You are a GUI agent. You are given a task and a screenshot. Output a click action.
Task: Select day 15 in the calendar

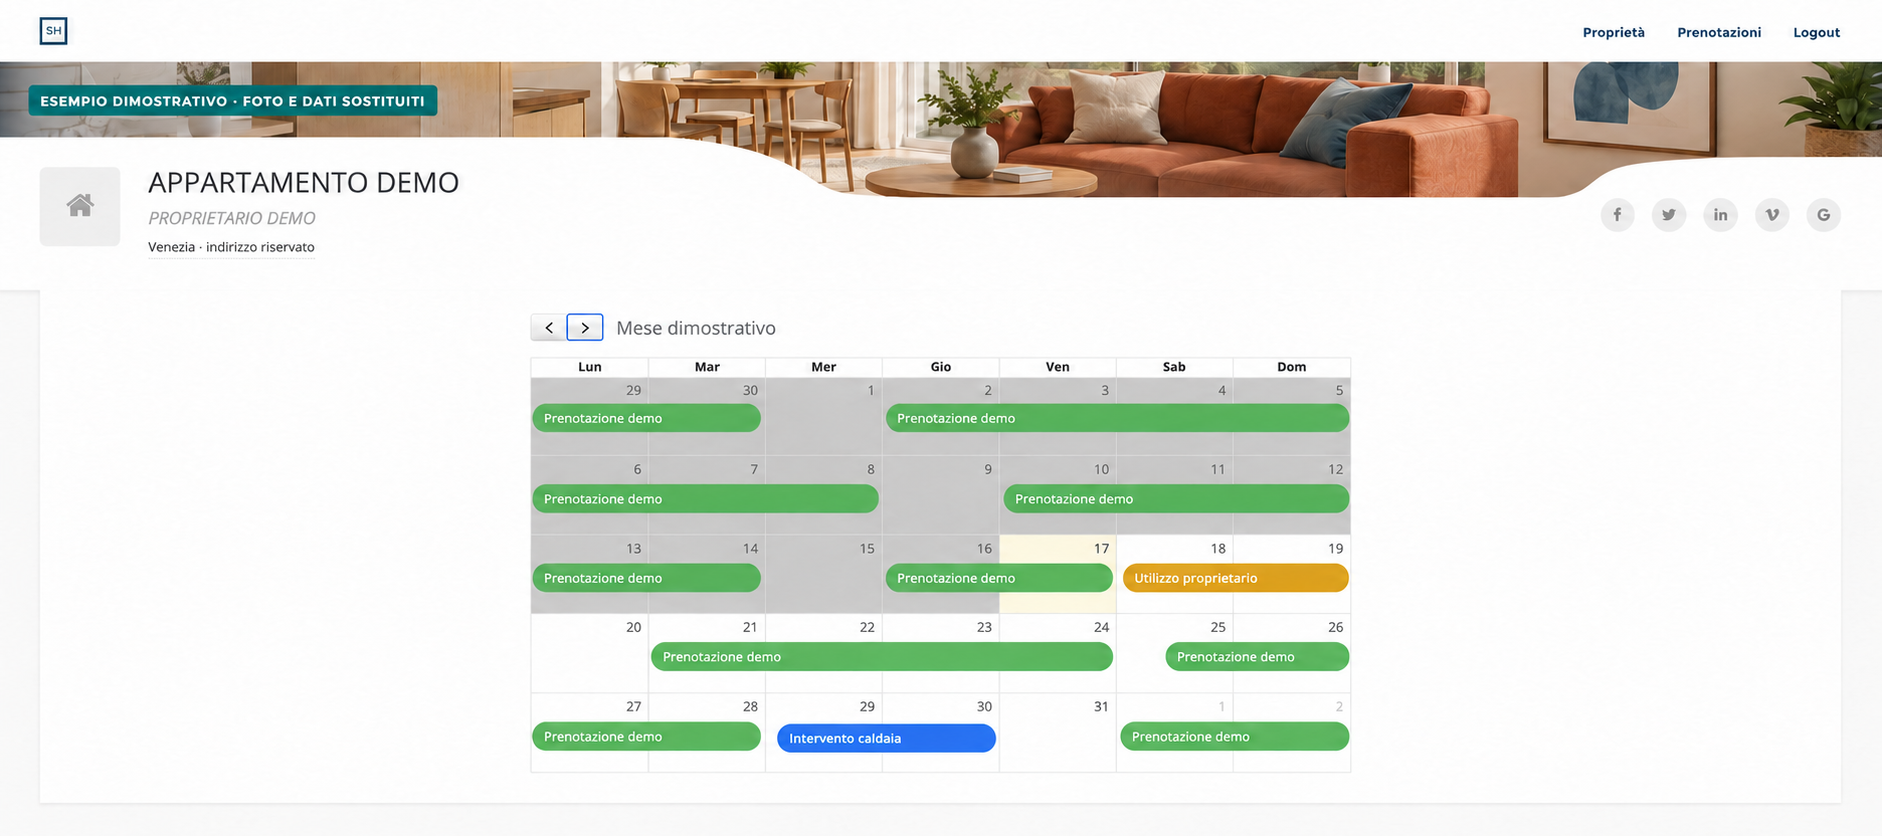pyautogui.click(x=824, y=574)
